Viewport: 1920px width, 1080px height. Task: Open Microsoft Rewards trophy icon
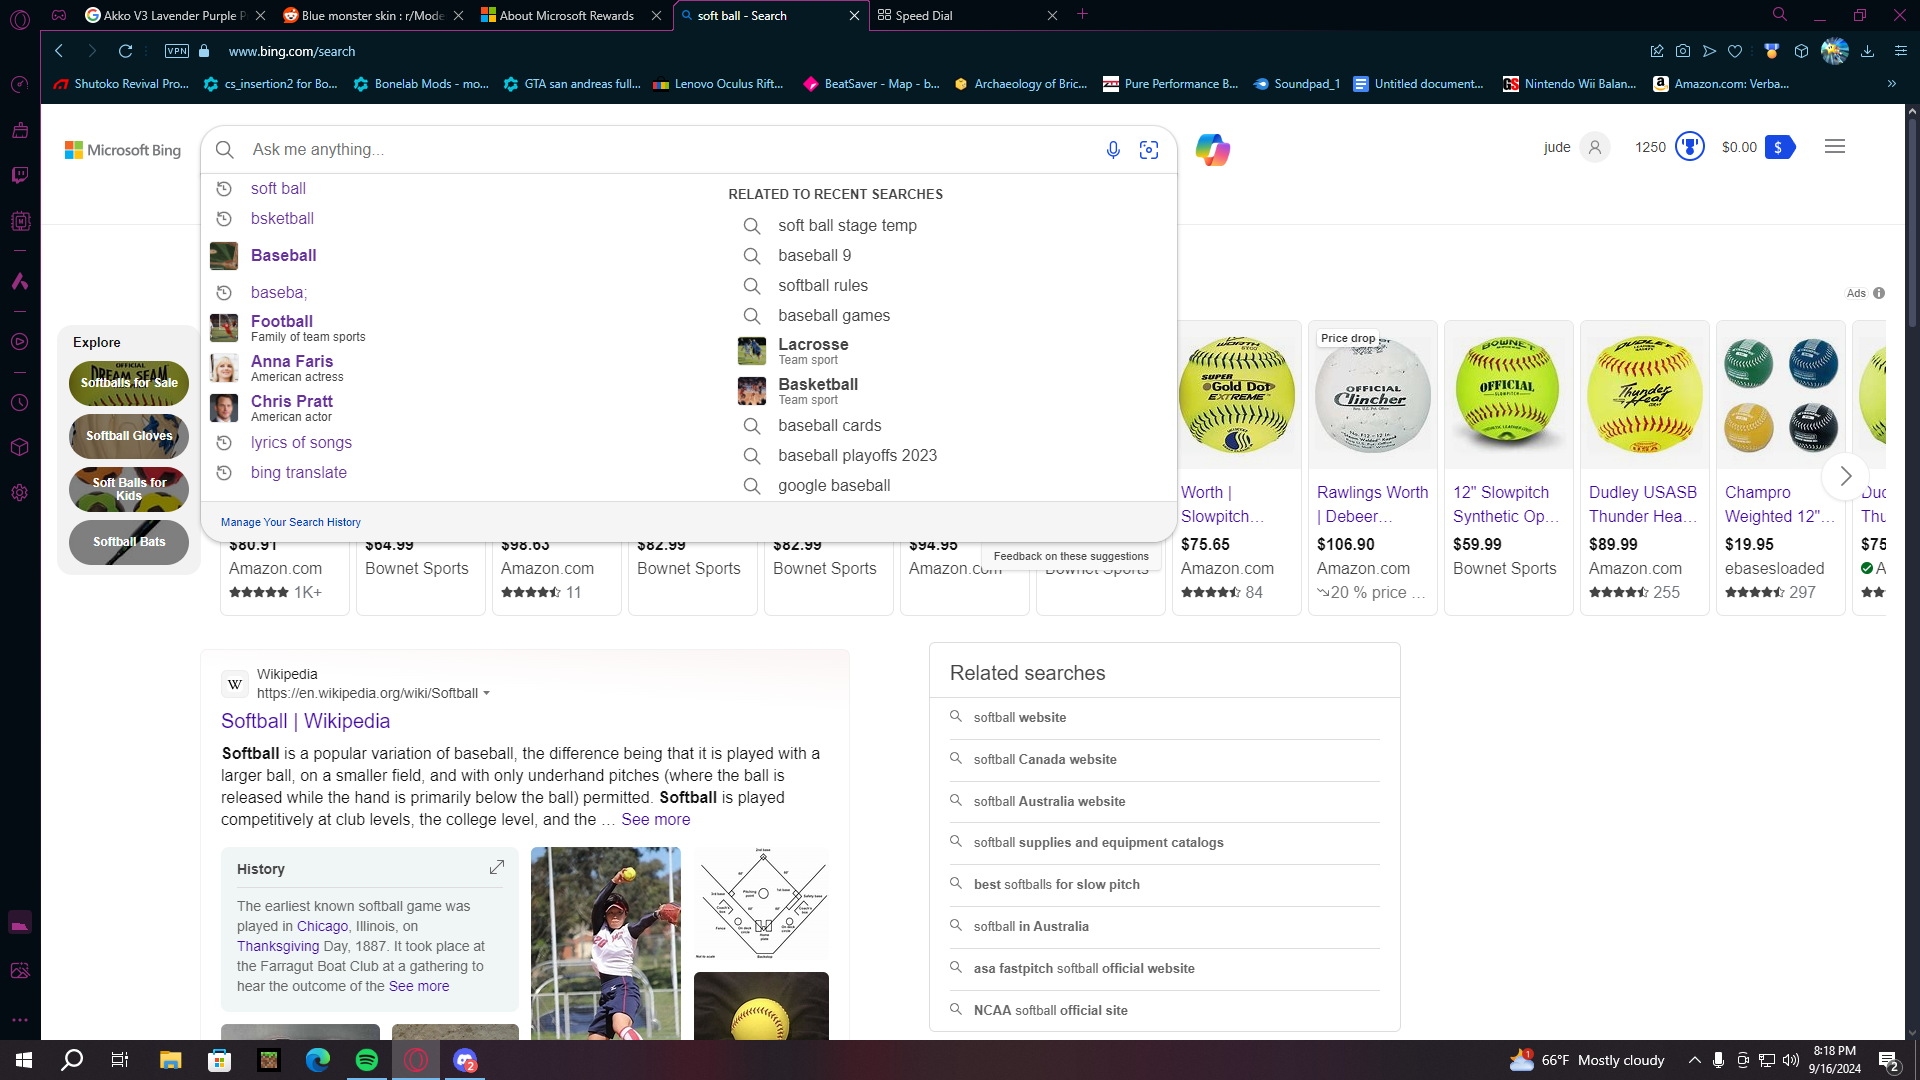click(x=1690, y=147)
